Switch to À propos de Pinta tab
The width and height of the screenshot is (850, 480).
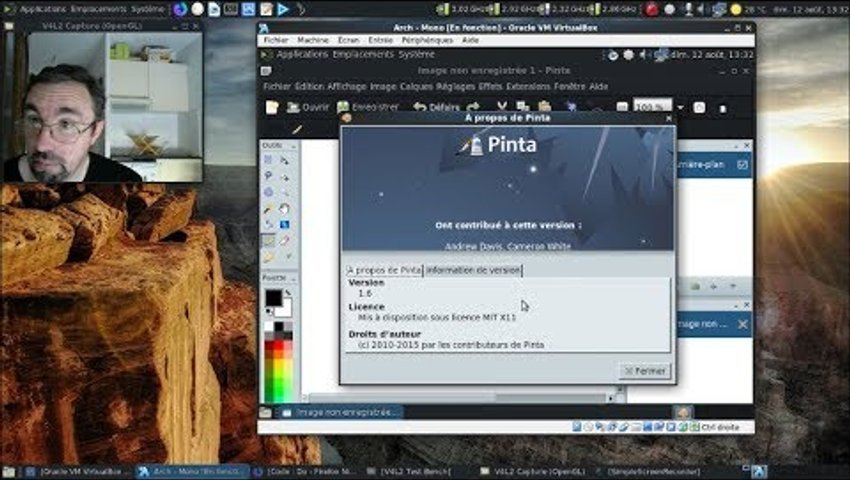384,270
